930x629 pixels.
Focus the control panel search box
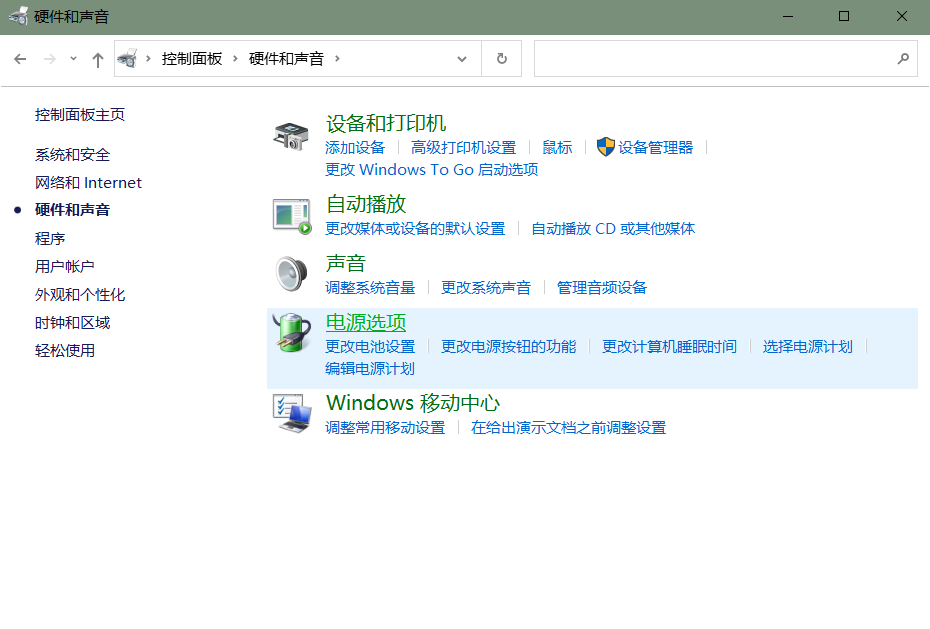[725, 59]
